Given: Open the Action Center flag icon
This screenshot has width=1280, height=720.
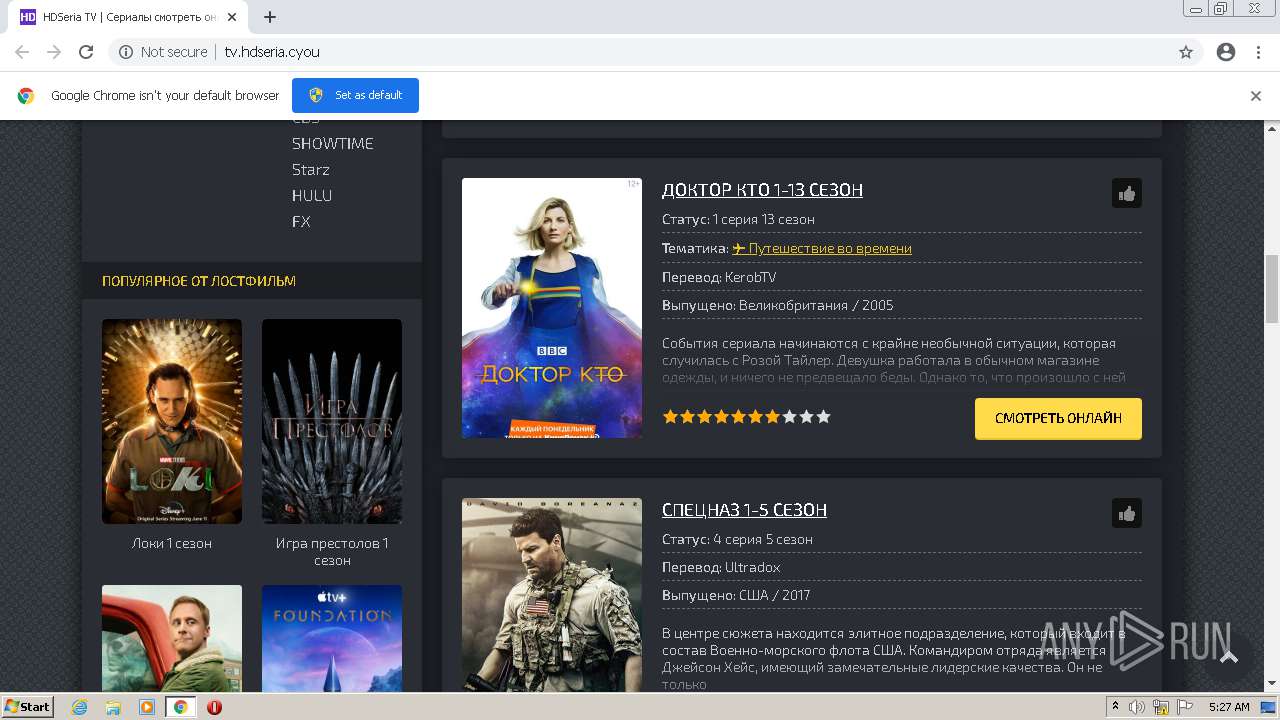Looking at the screenshot, I should coord(1183,707).
